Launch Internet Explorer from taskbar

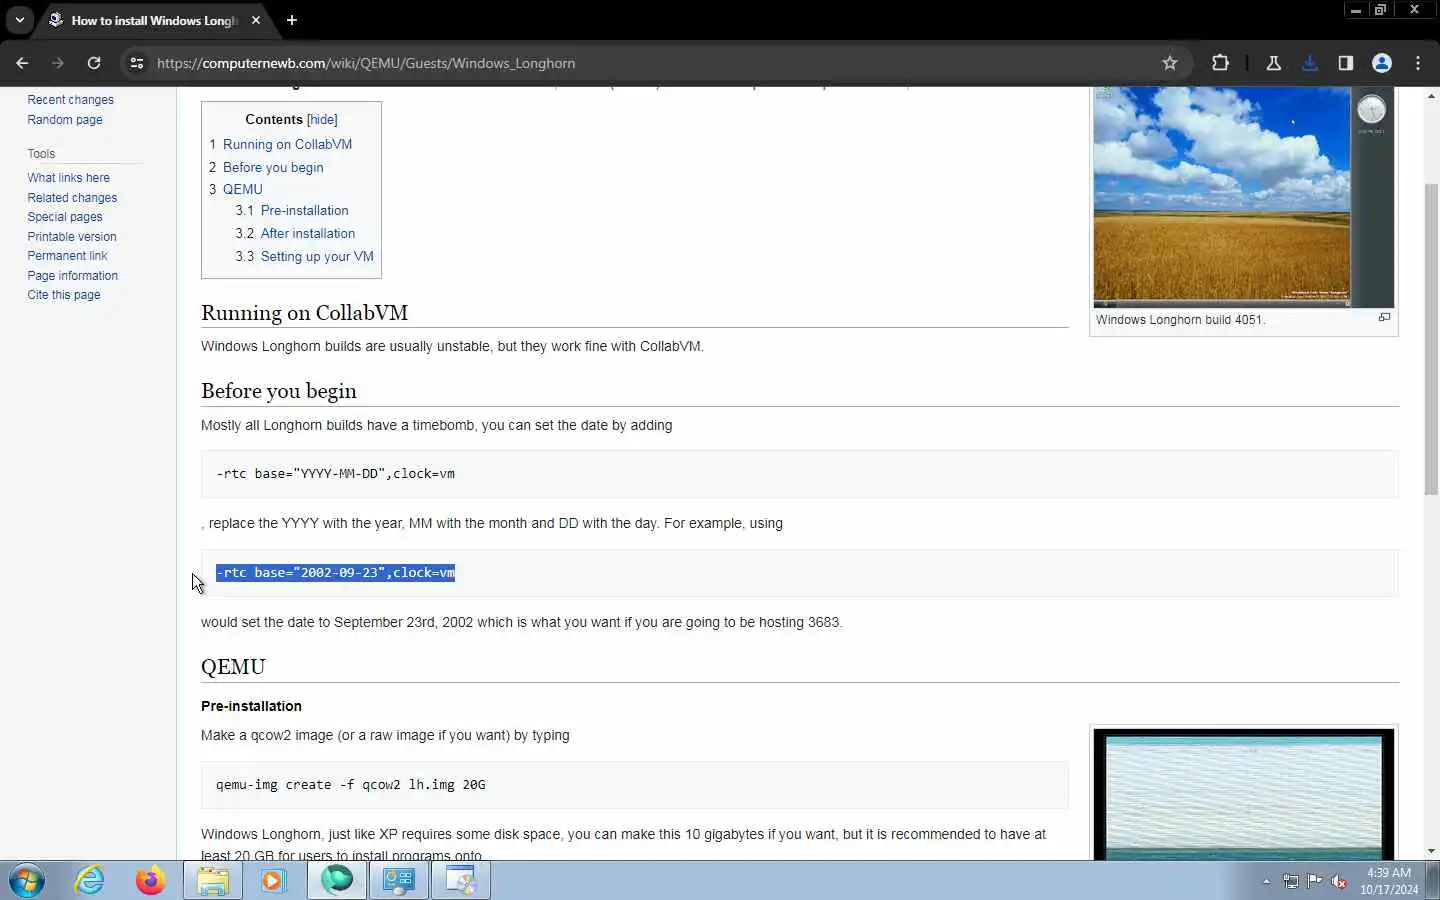click(x=90, y=881)
